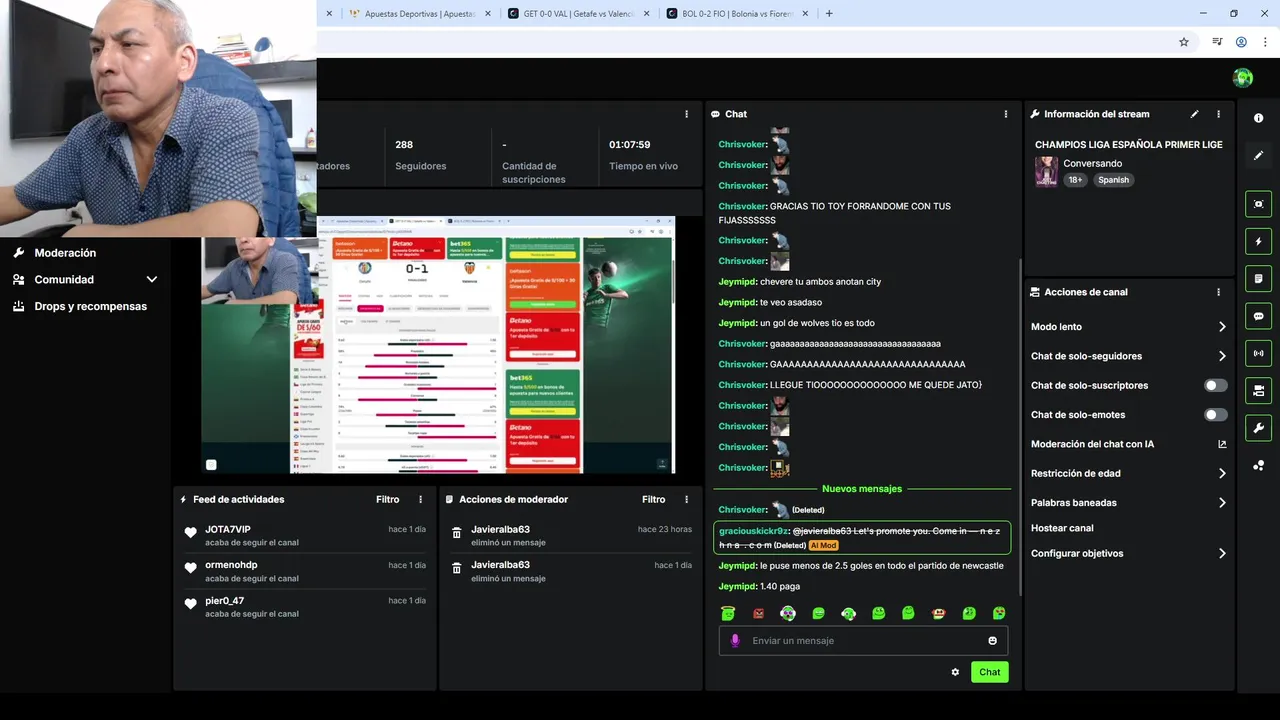Click JOTA7VIP in activity feed
This screenshot has width=1280, height=720.
228,529
